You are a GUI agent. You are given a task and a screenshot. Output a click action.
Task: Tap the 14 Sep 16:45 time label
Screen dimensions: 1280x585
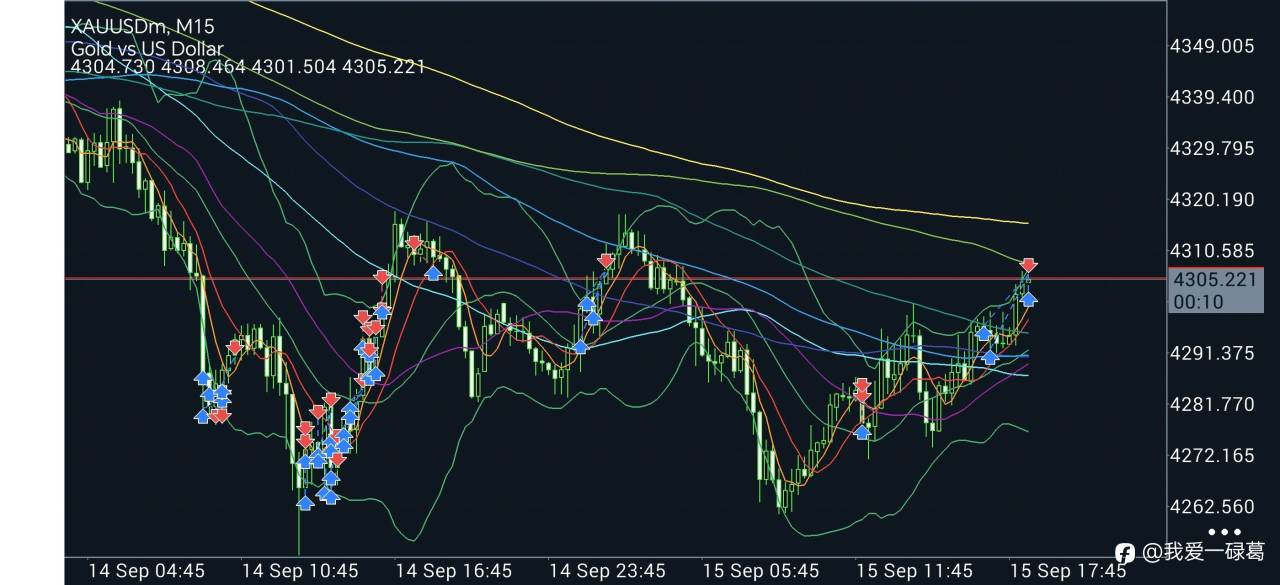pos(454,571)
